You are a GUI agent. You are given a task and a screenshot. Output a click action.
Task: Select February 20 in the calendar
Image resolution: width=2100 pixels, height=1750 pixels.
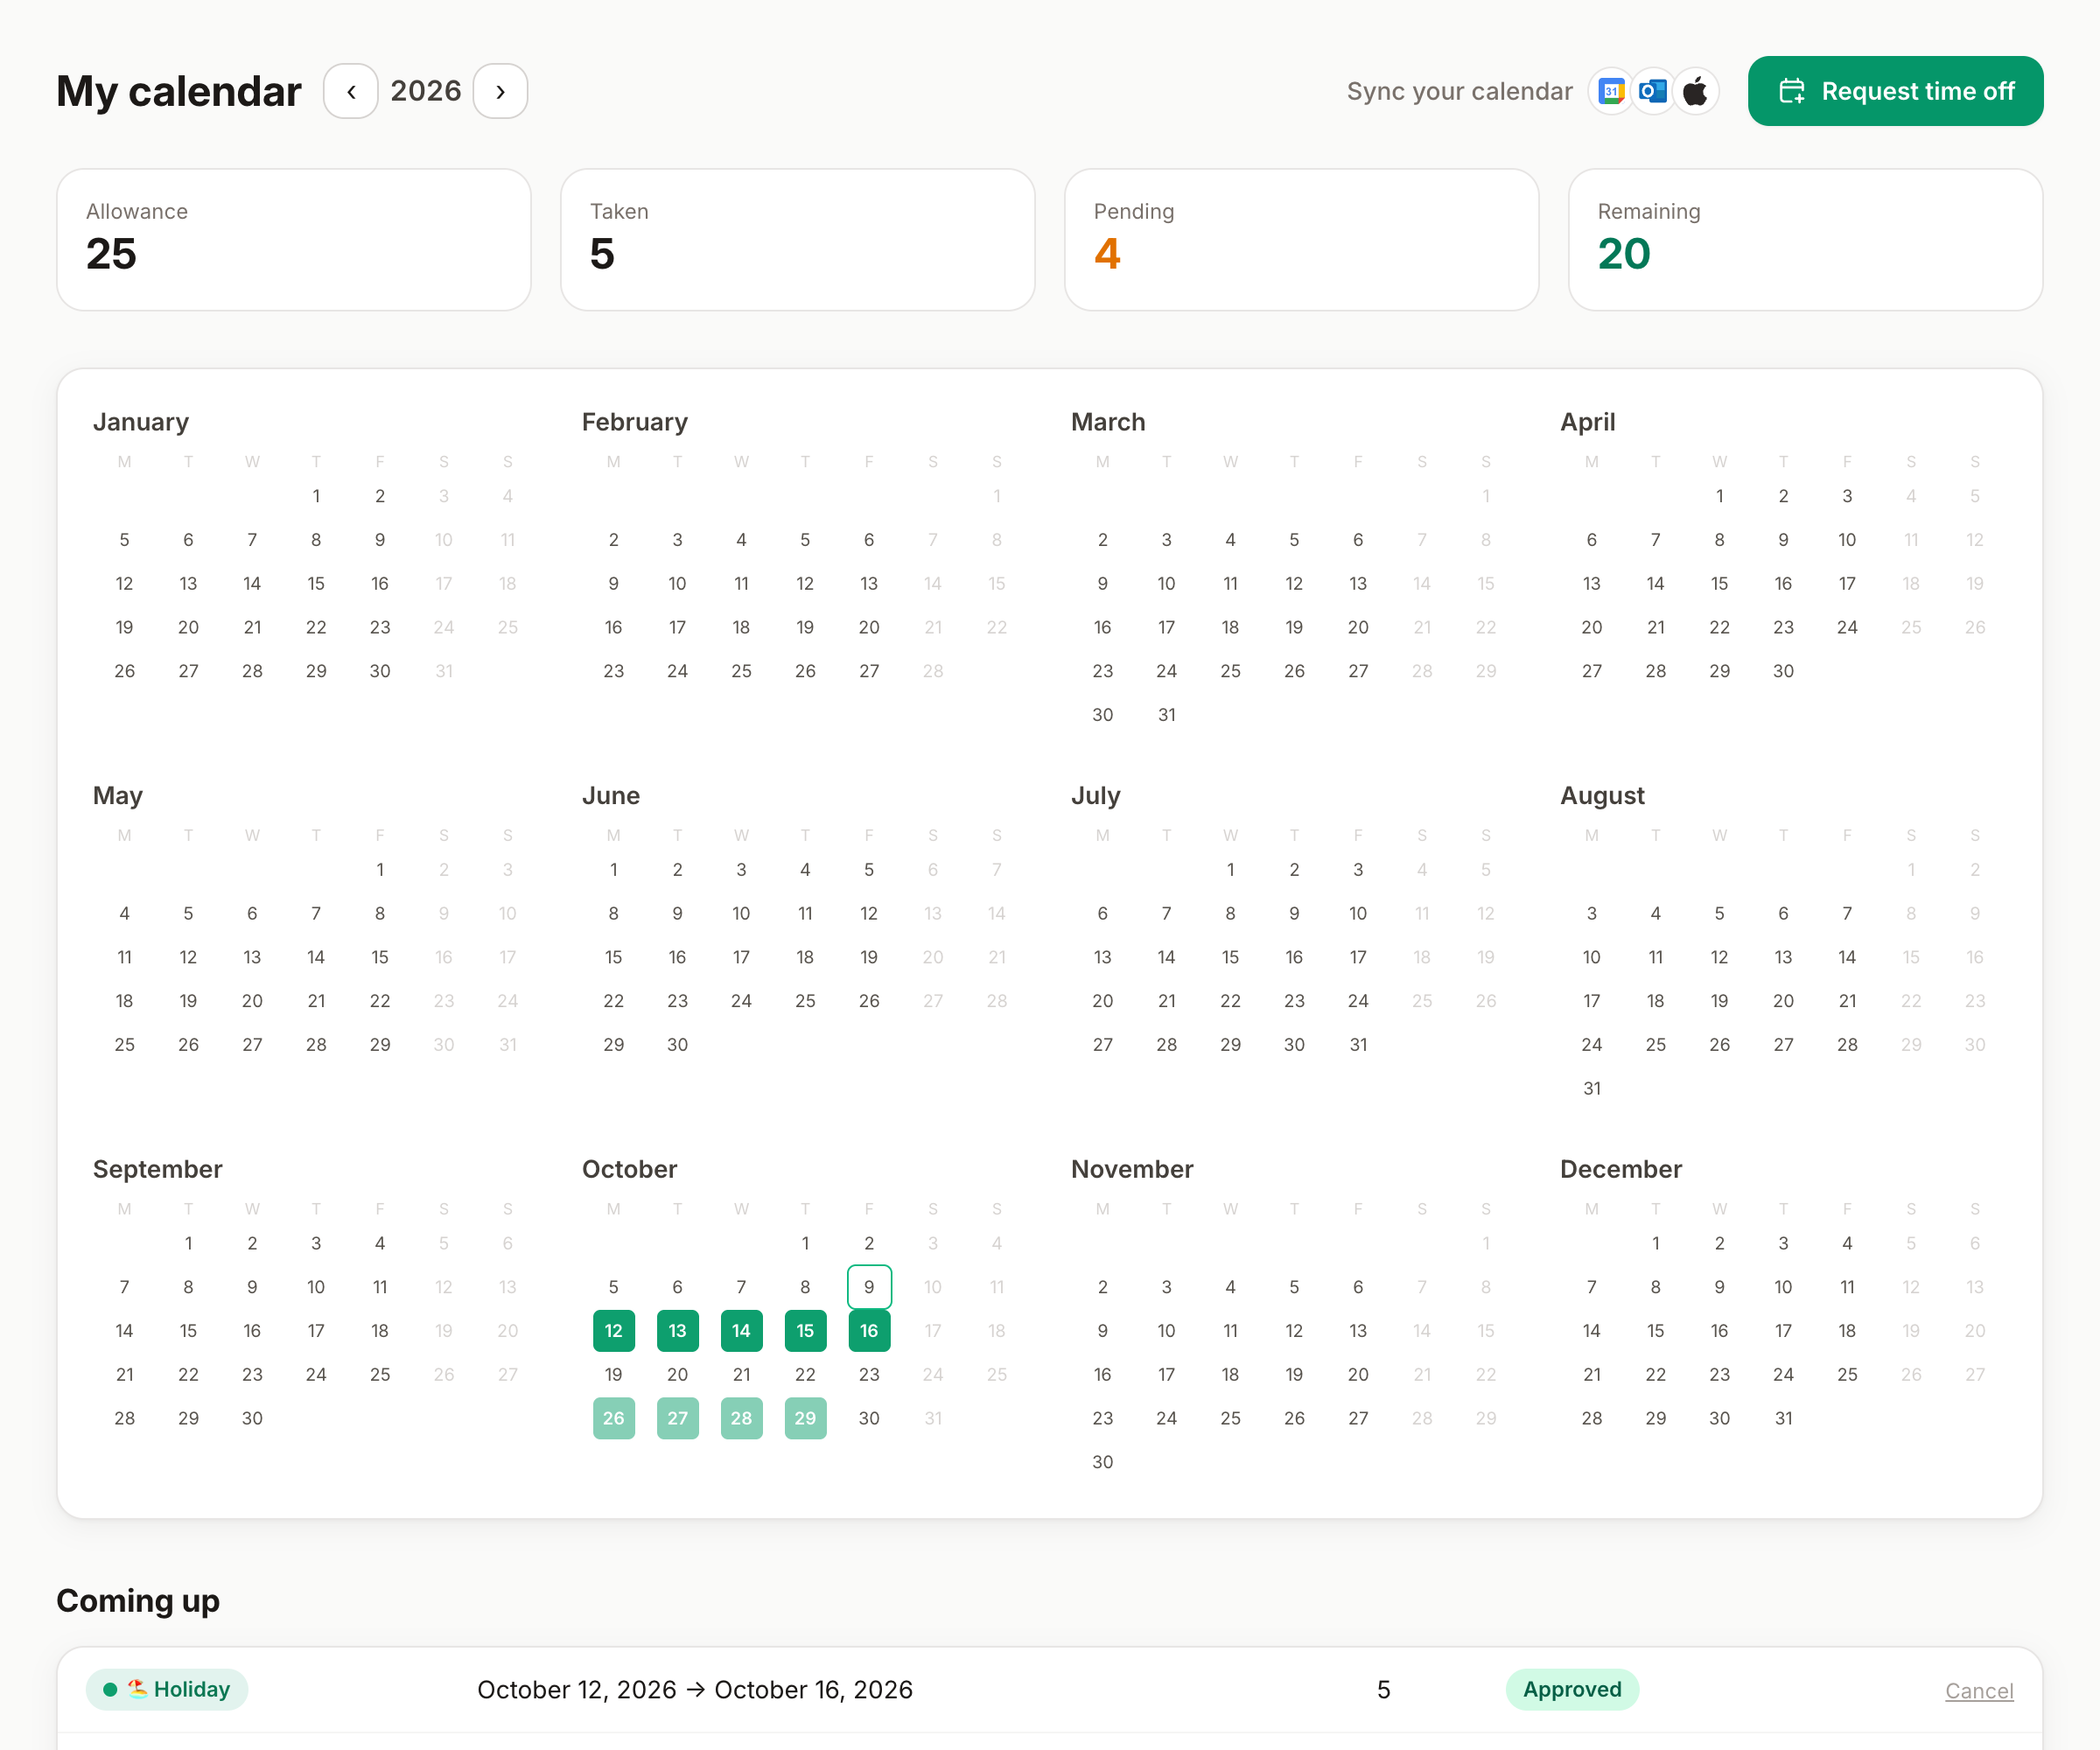(869, 628)
